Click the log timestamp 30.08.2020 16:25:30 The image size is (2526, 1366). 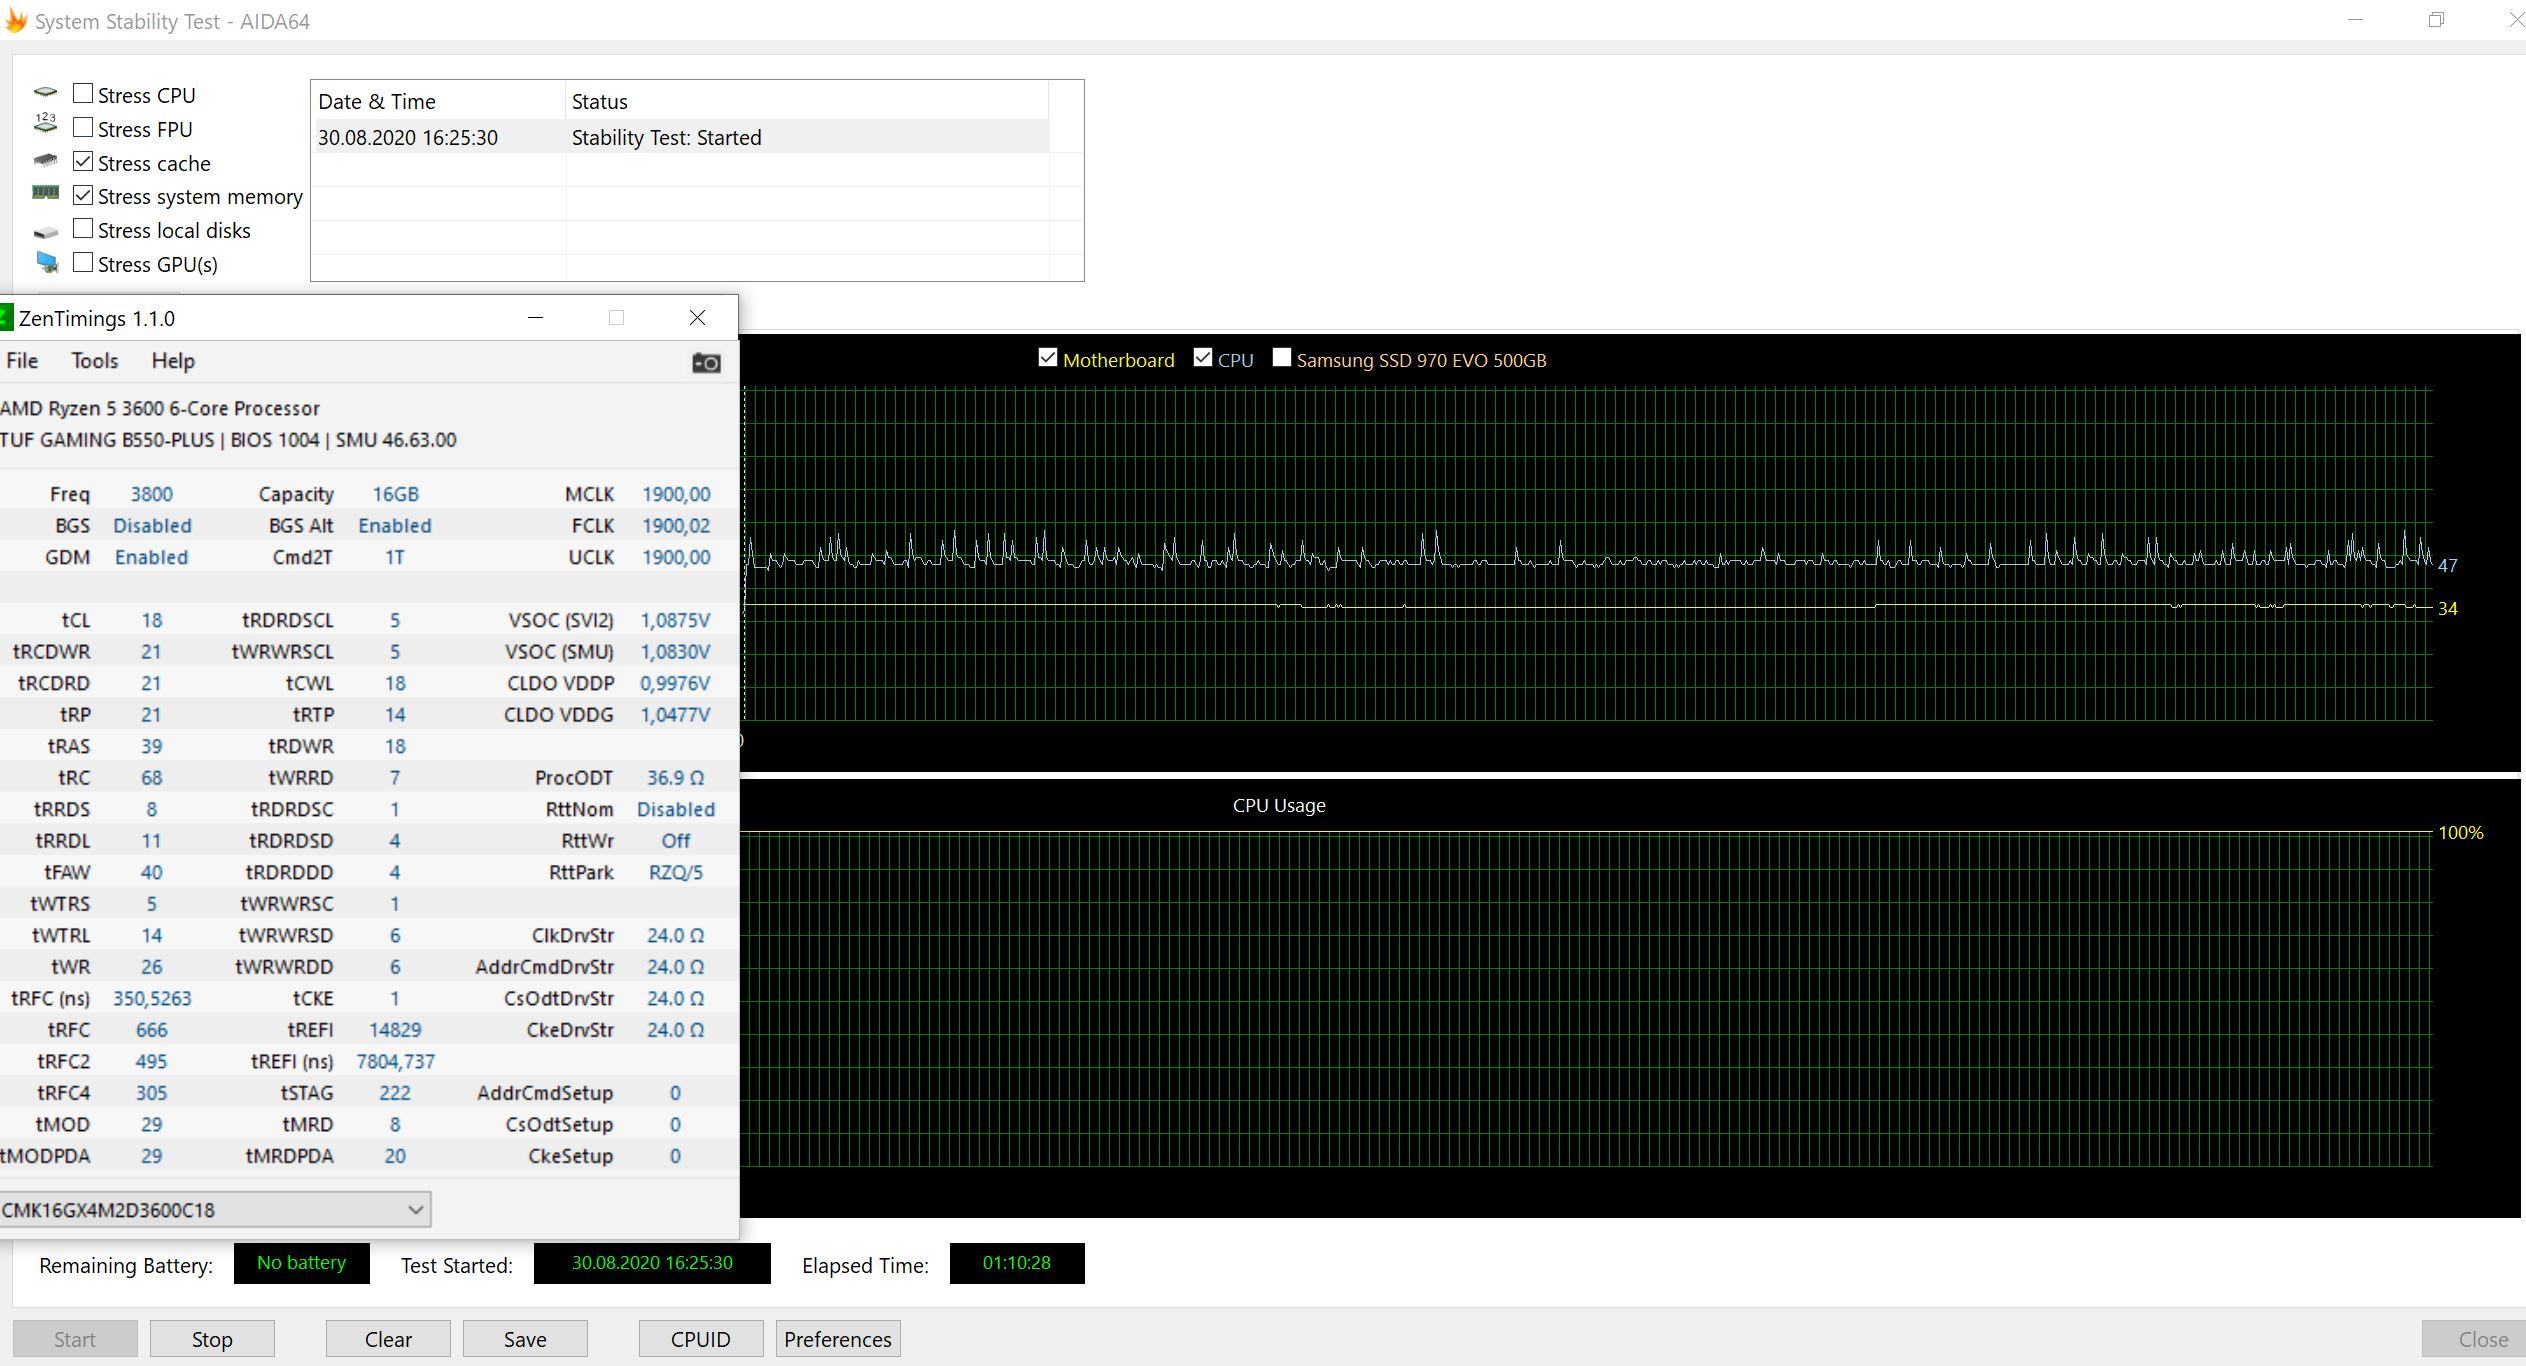[408, 137]
